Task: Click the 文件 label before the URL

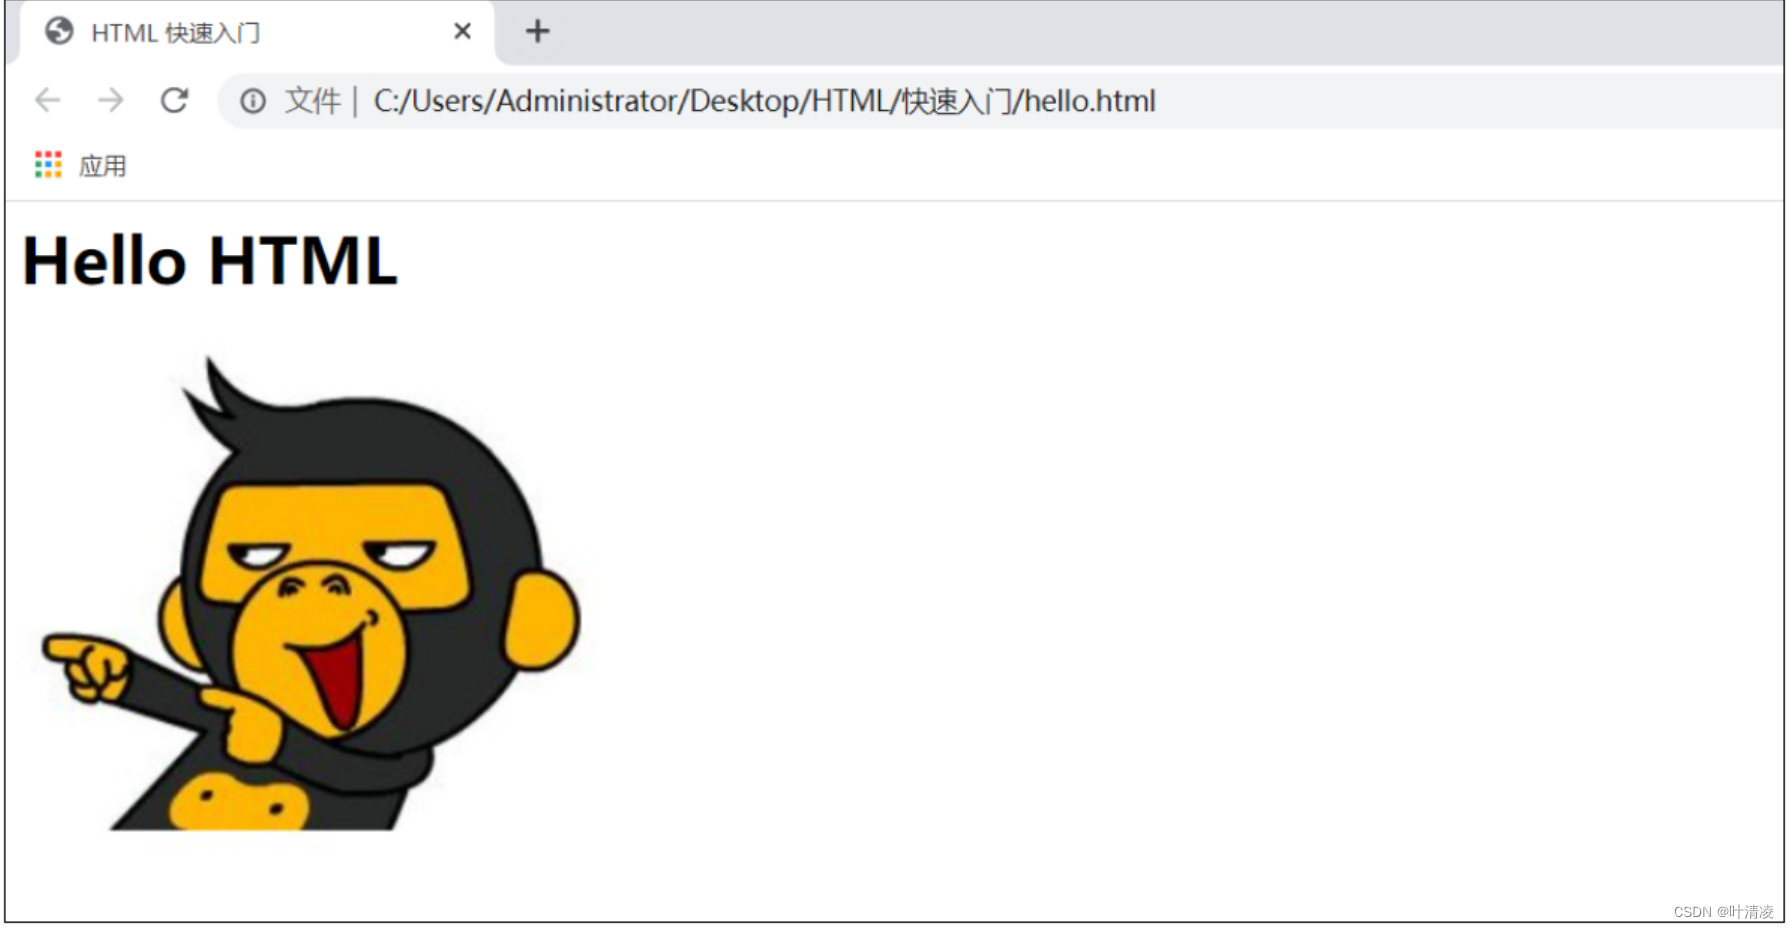Action: [311, 101]
